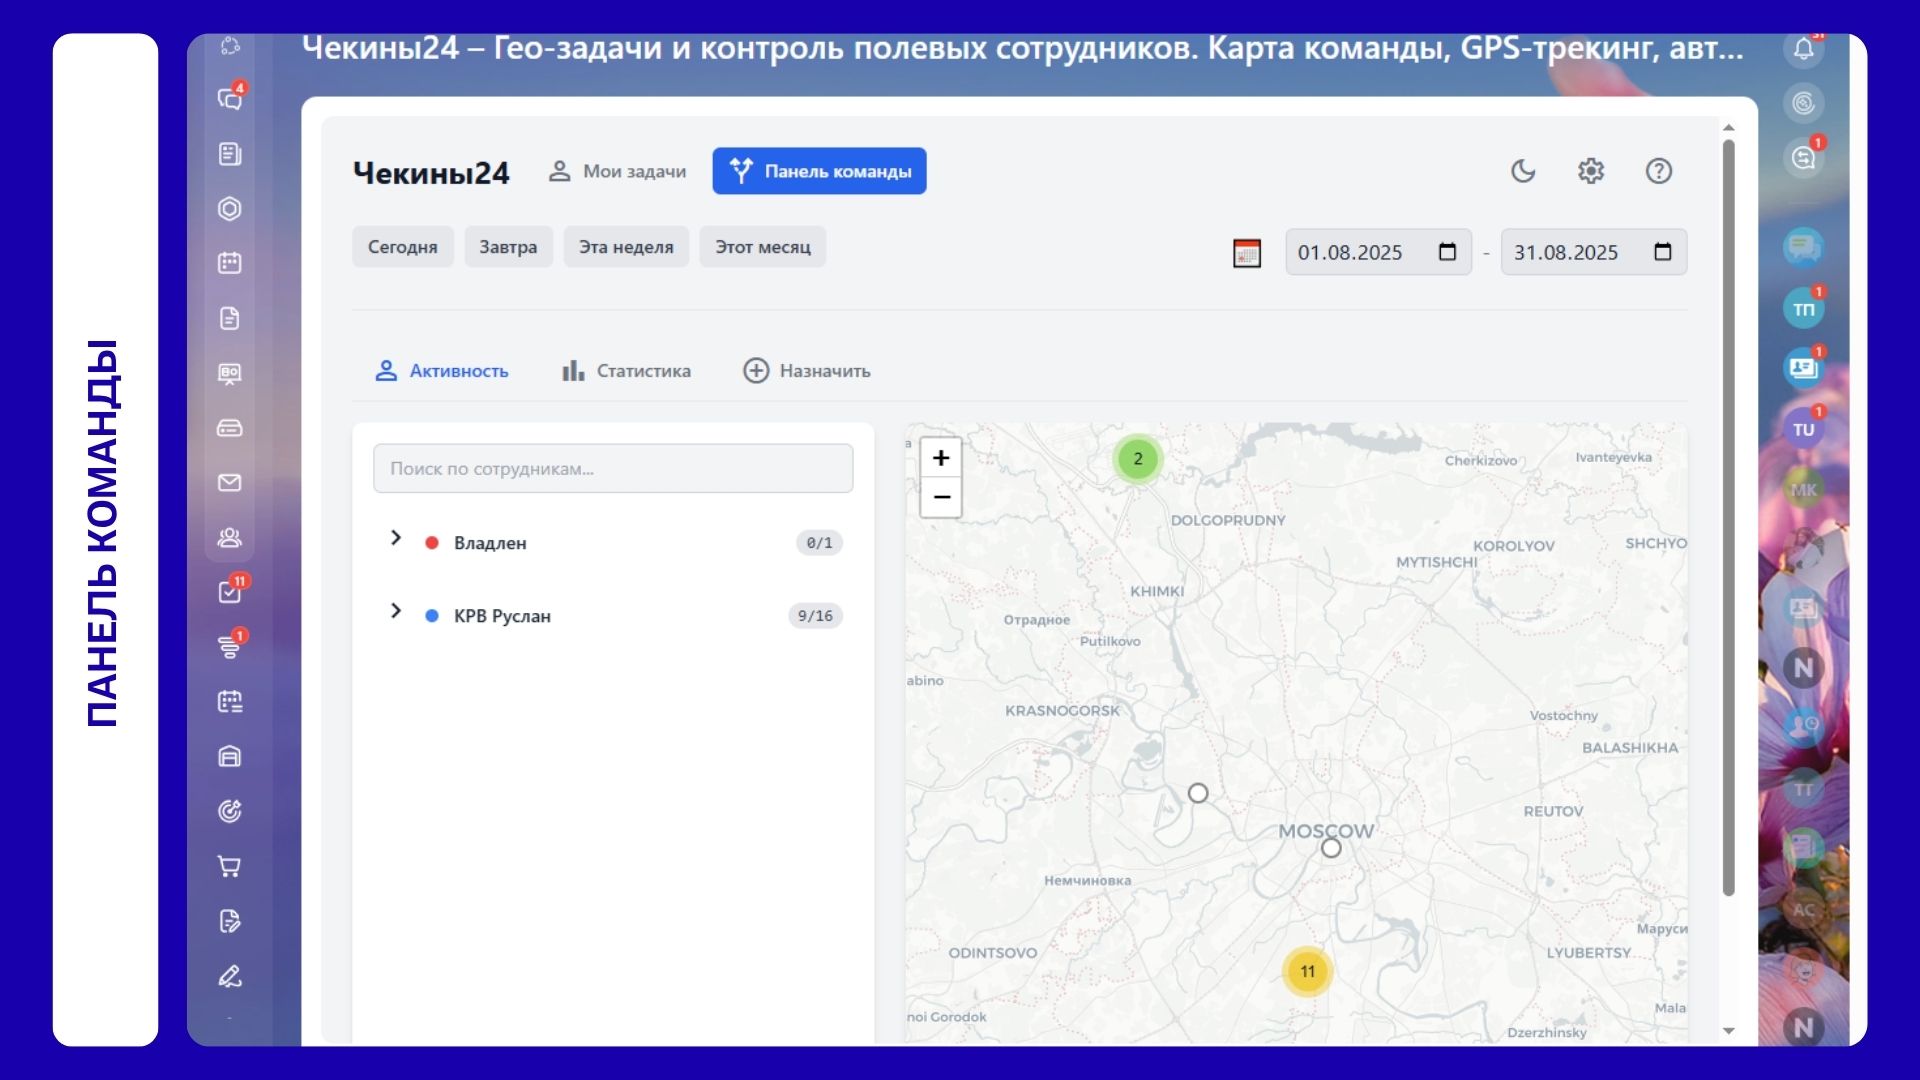Screen dimensions: 1920x1080
Task: Open the settings gear icon
Action: (x=1590, y=171)
